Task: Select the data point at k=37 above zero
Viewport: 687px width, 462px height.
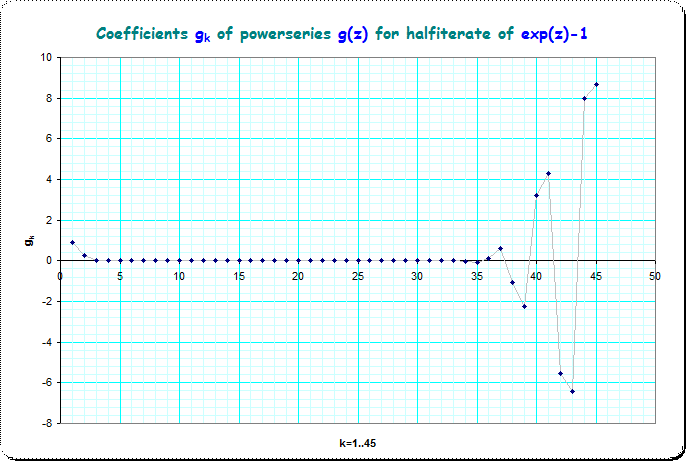Action: [500, 248]
